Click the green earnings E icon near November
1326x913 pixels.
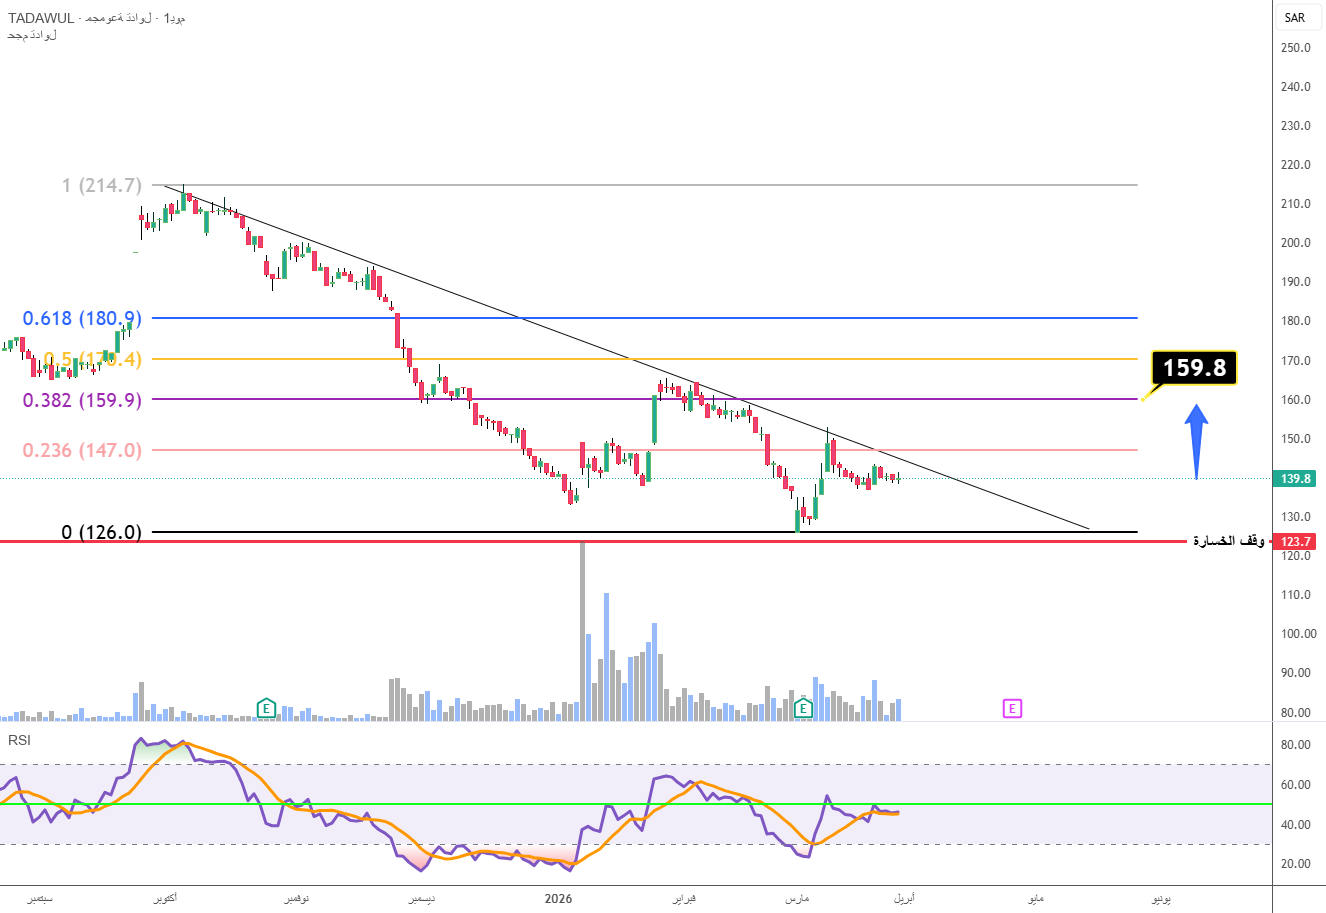(266, 709)
